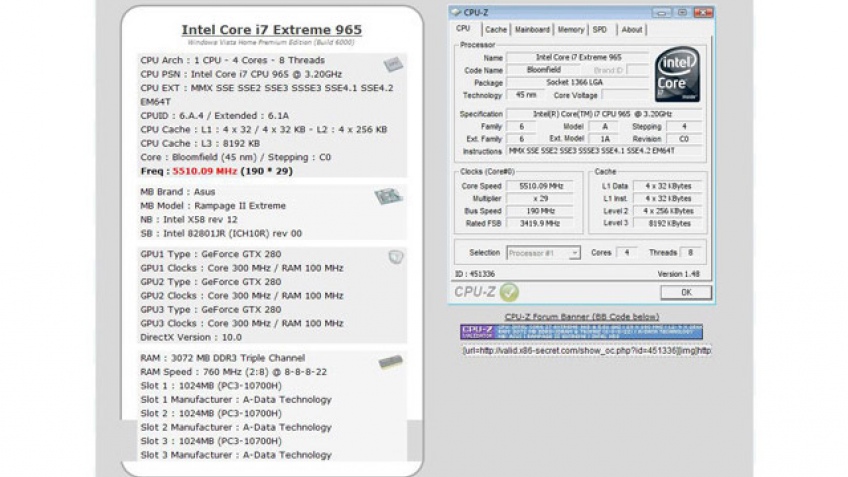Click the CPU chip icon beside CPU Arch
848x477 pixels.
393,64
